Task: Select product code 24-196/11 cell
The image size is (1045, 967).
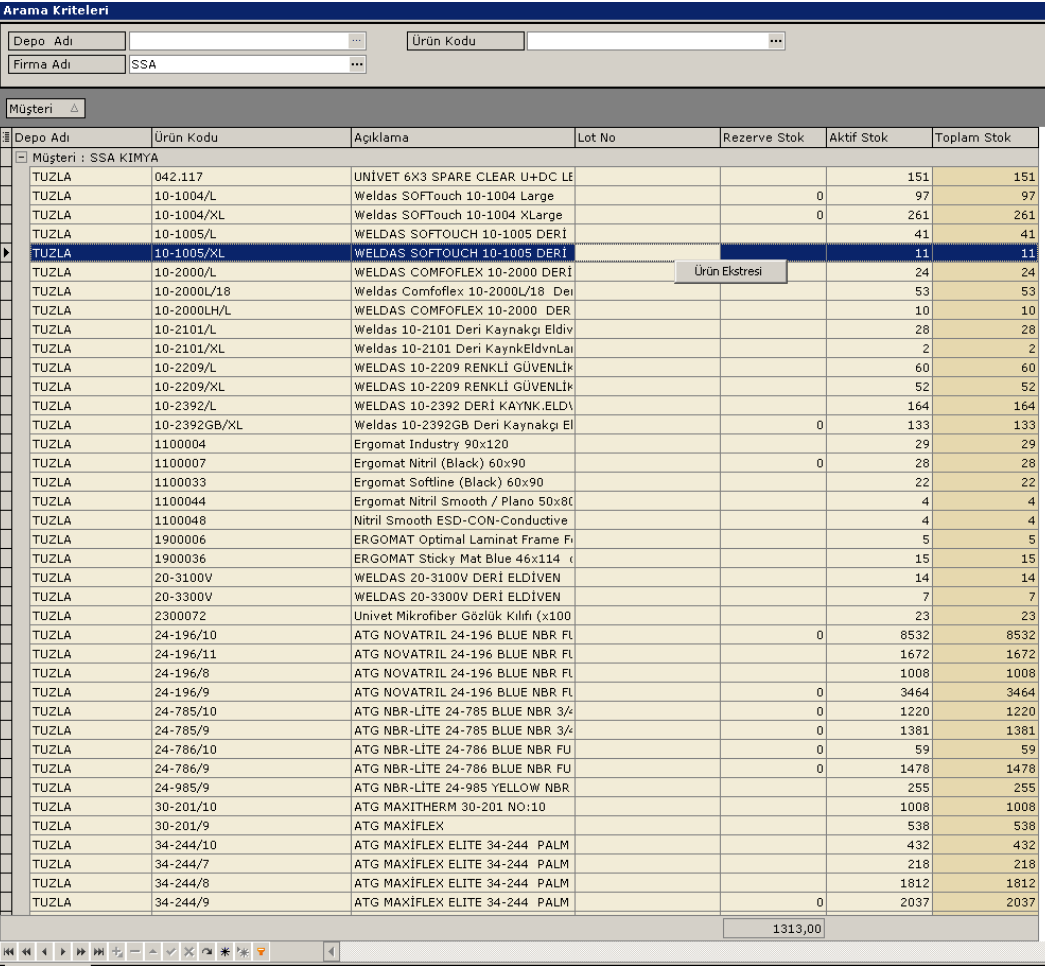Action: tap(251, 654)
